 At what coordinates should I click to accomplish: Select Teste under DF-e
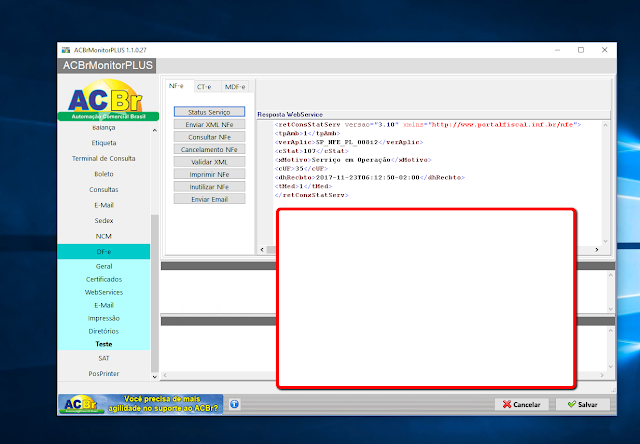pos(104,344)
